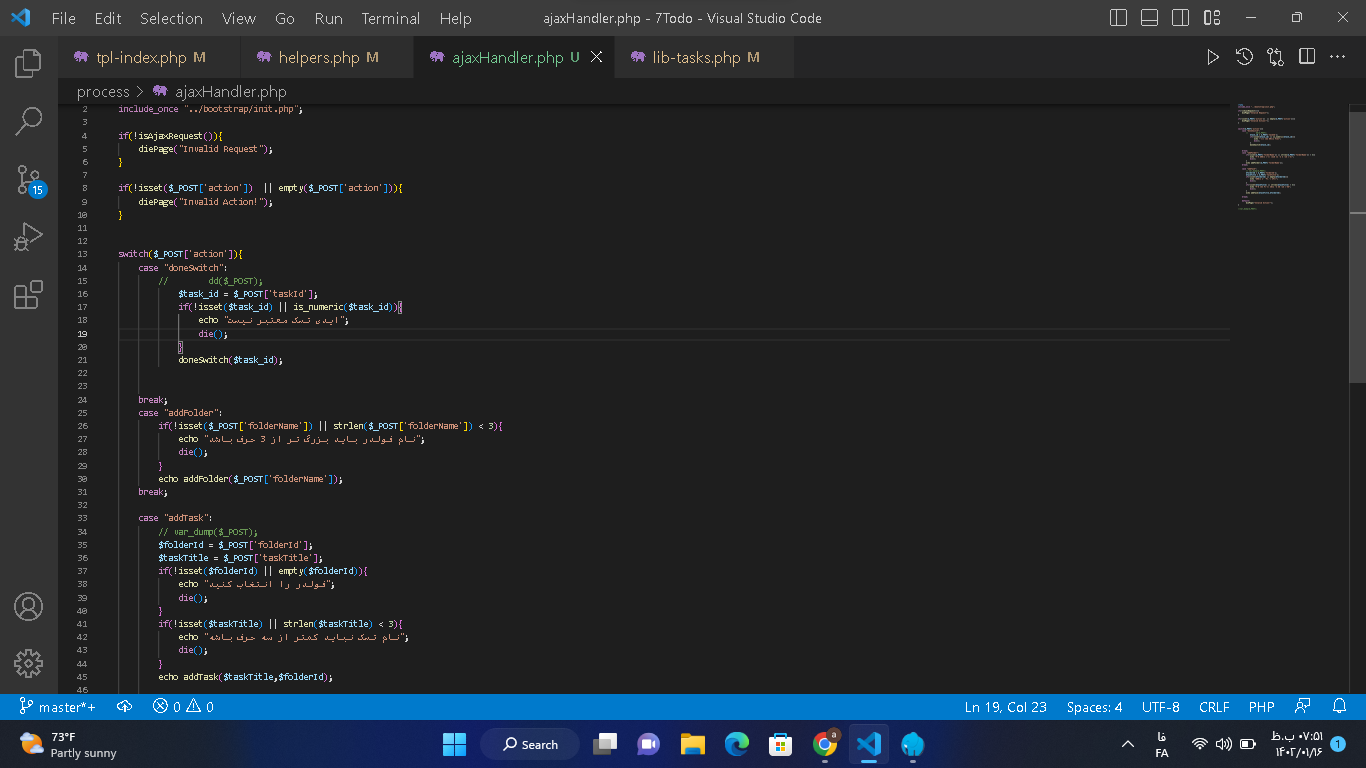Click the feedback icon in status bar
1366x768 pixels.
1302,707
